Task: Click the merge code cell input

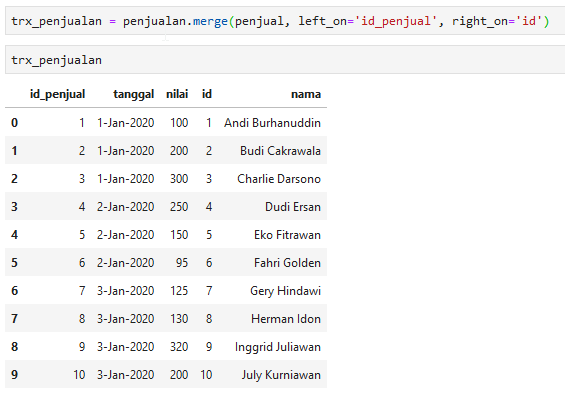Action: [x=285, y=21]
